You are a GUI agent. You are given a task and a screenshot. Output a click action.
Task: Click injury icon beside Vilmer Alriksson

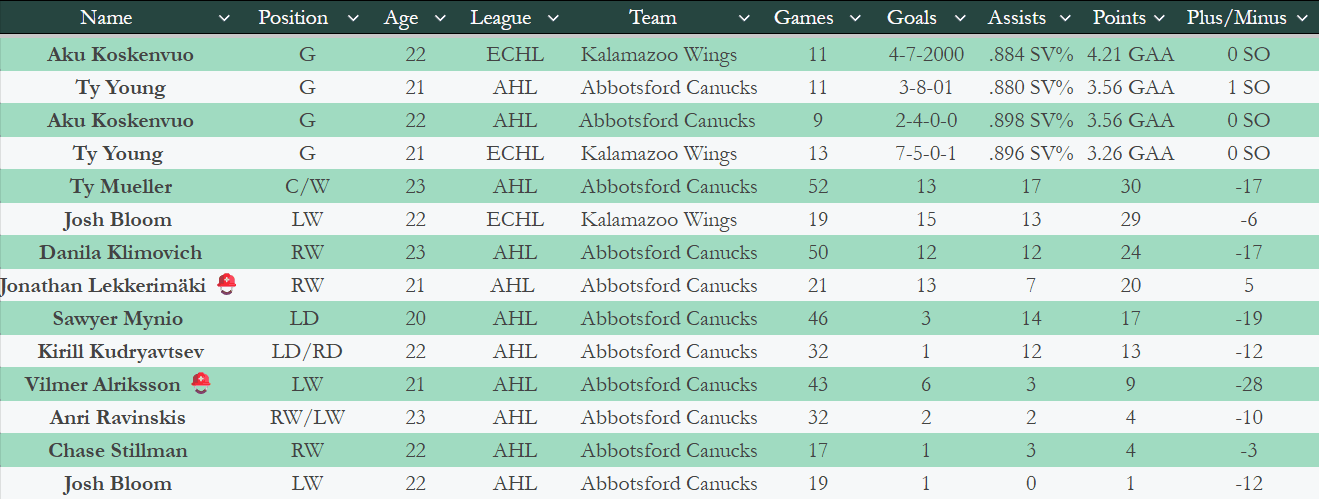(201, 384)
